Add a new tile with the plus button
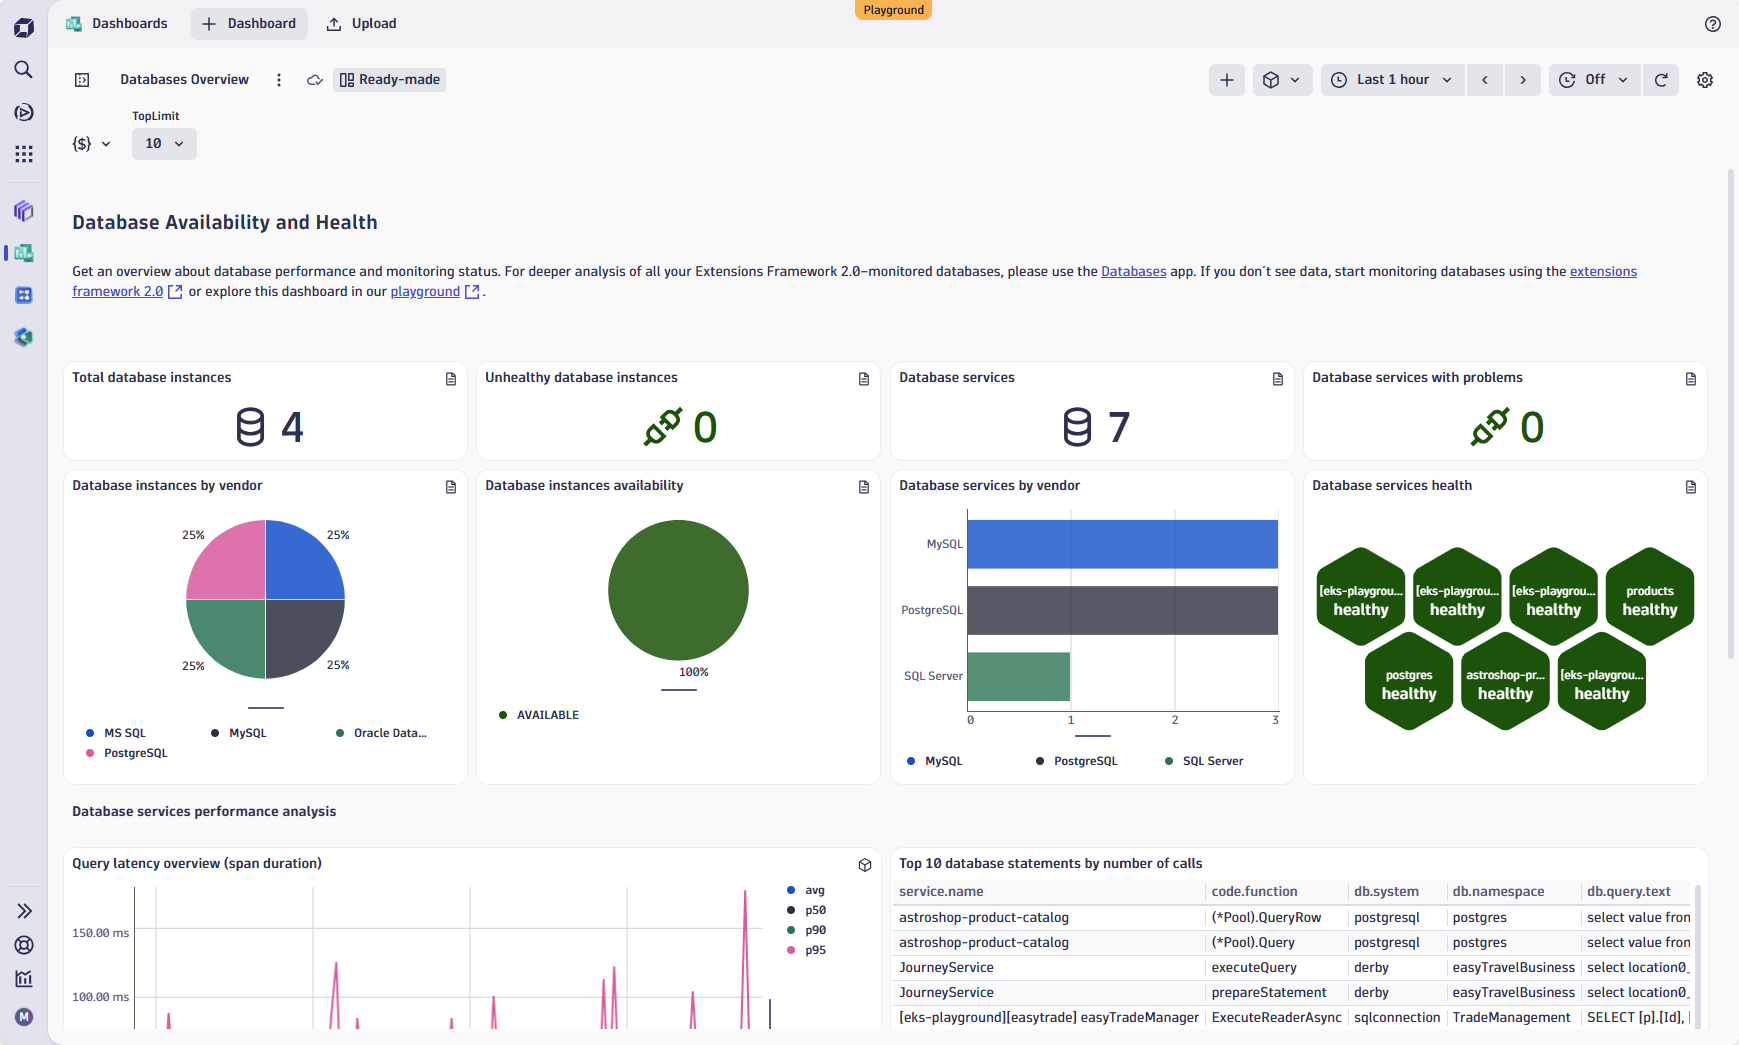The height and width of the screenshot is (1045, 1739). [x=1227, y=80]
